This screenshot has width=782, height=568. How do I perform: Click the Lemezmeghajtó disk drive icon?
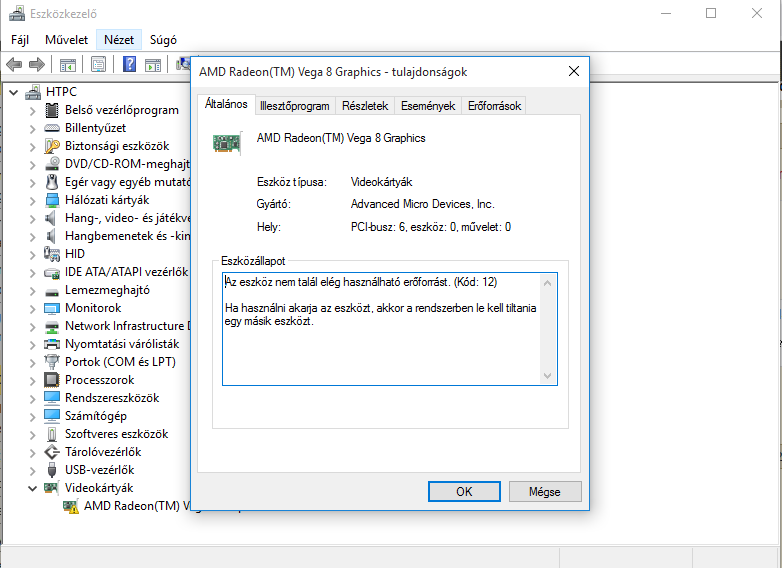(x=52, y=291)
